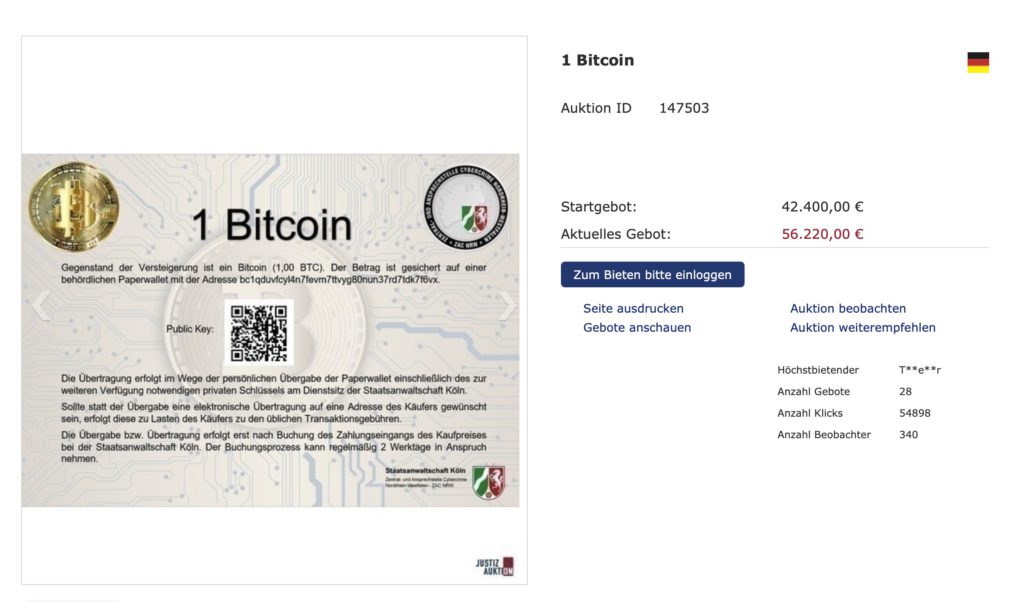Click the current bid amount 56.220,00 €
The image size is (1024, 602).
click(x=822, y=234)
